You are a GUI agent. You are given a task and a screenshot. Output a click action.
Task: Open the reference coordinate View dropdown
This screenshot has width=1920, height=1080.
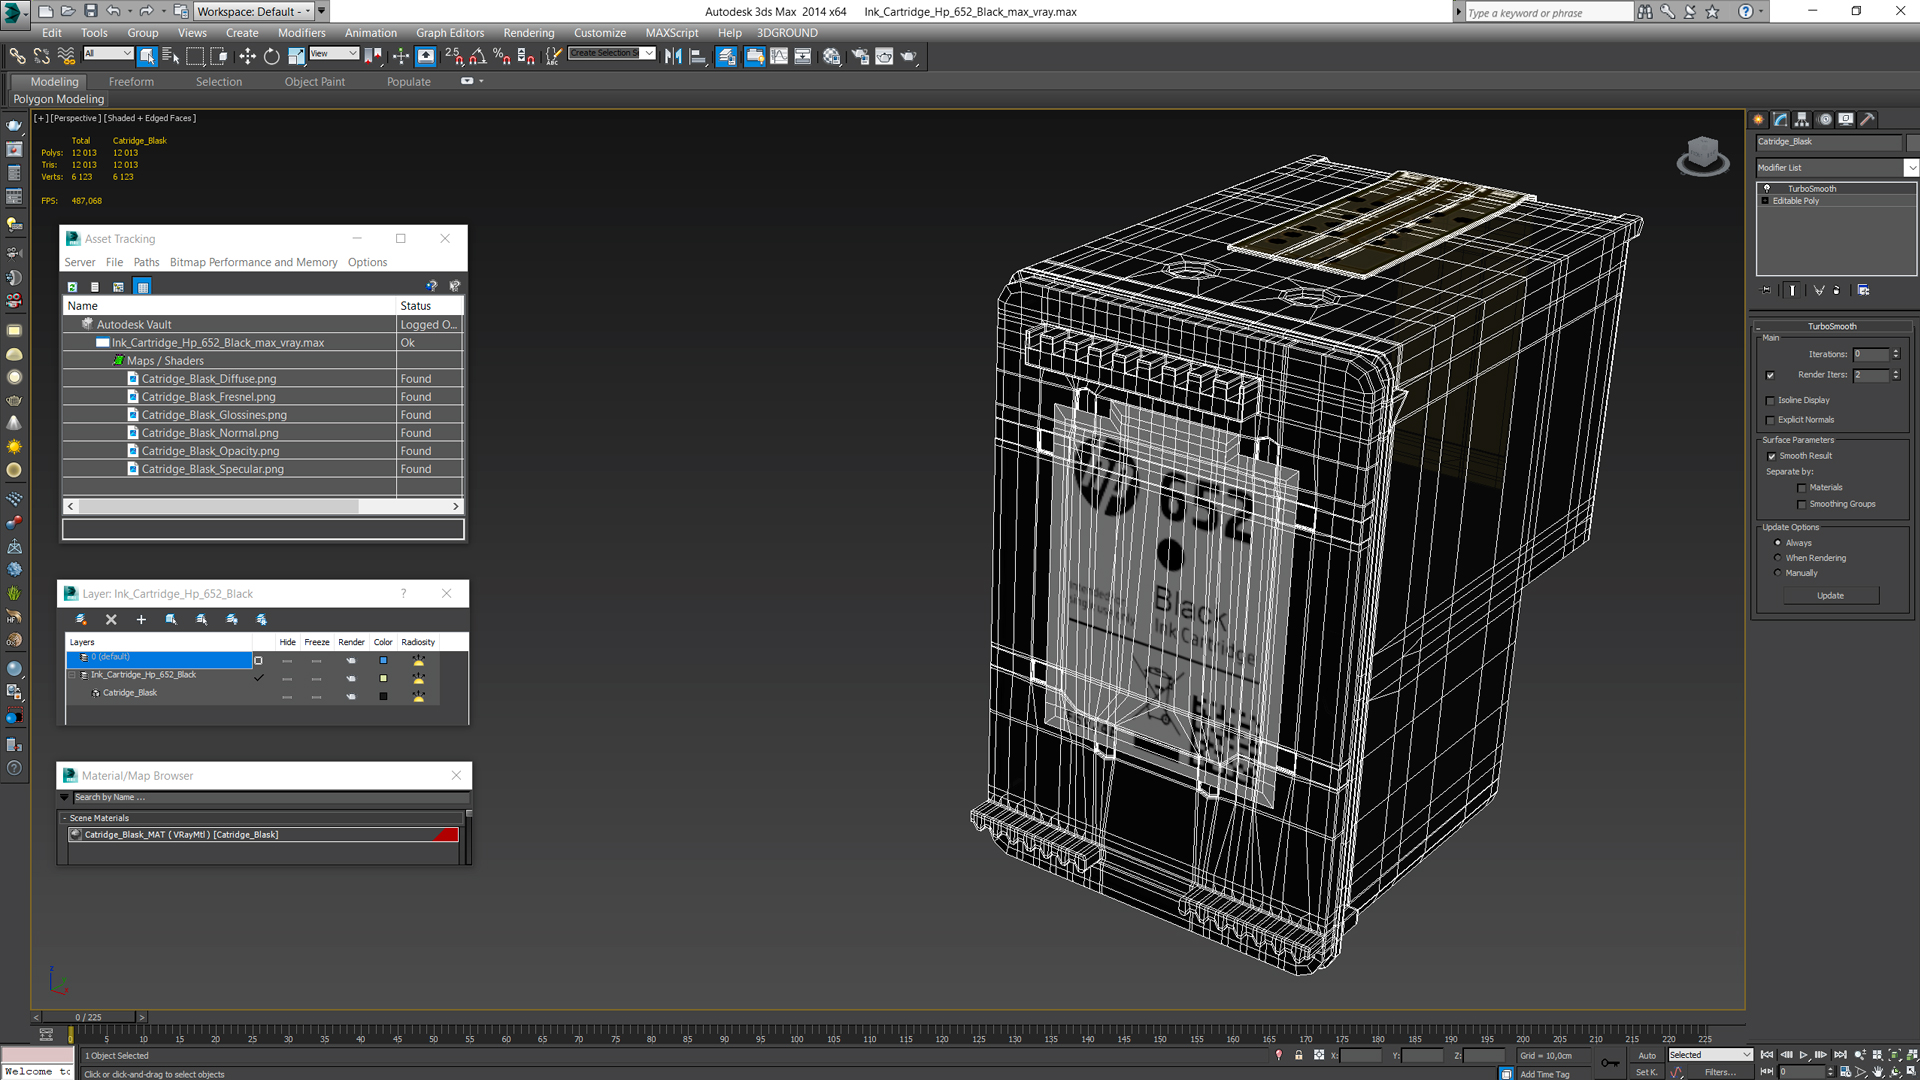click(x=334, y=54)
